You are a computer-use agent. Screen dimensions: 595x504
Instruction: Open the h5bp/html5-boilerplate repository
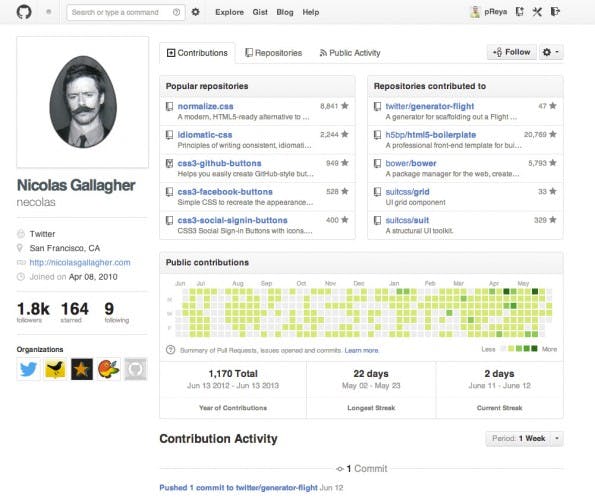click(x=431, y=135)
